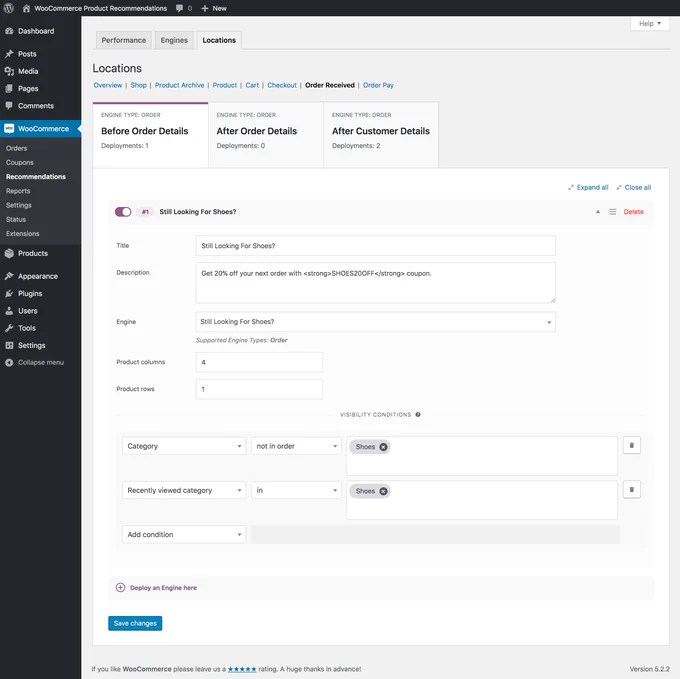
Task: Click the WooCommerce logo icon
Action: coord(9,128)
